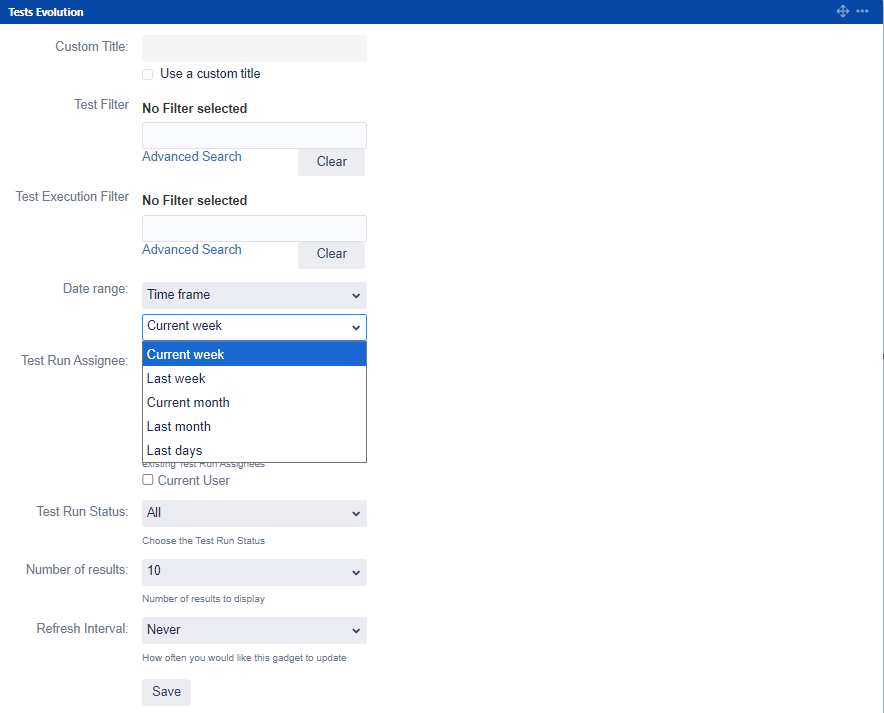Pick Last month in the list
884x713 pixels.
pyautogui.click(x=254, y=426)
